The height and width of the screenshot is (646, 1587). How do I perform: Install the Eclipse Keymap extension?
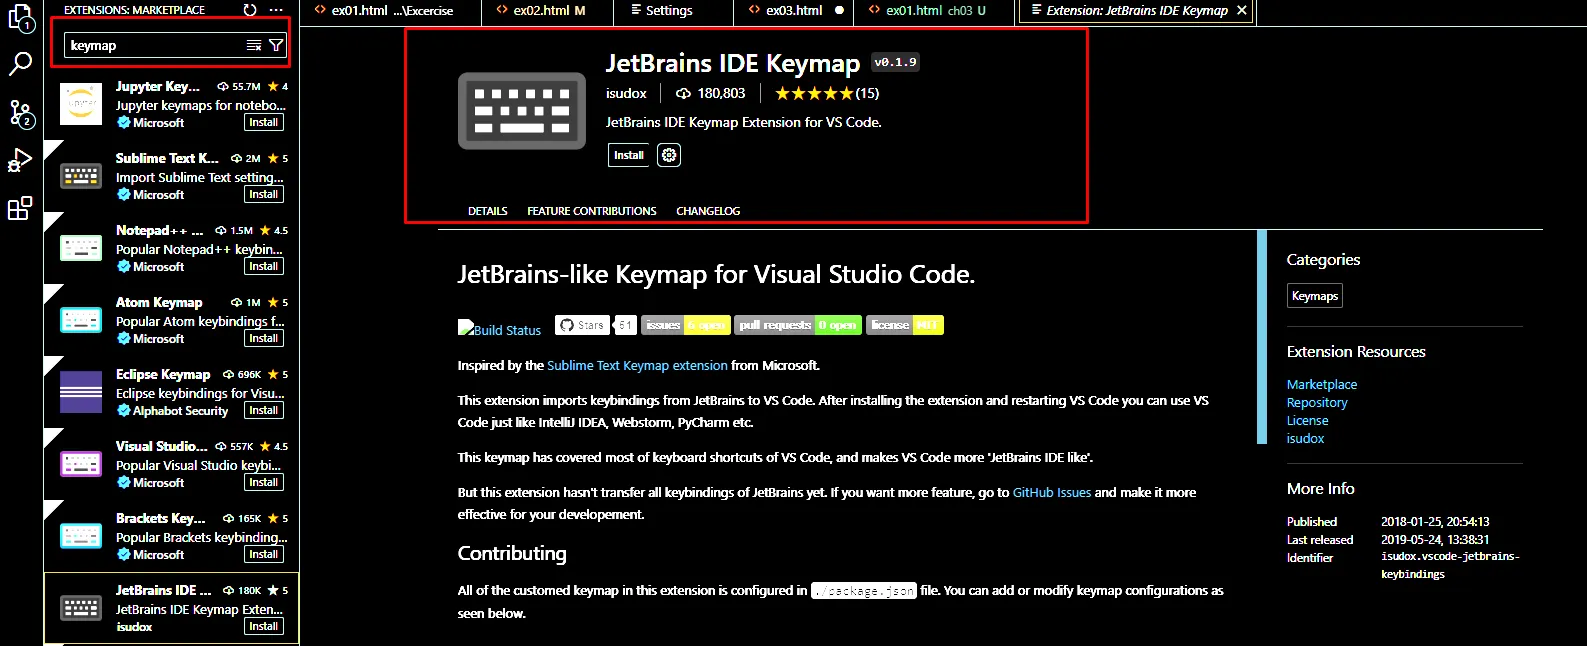point(264,410)
